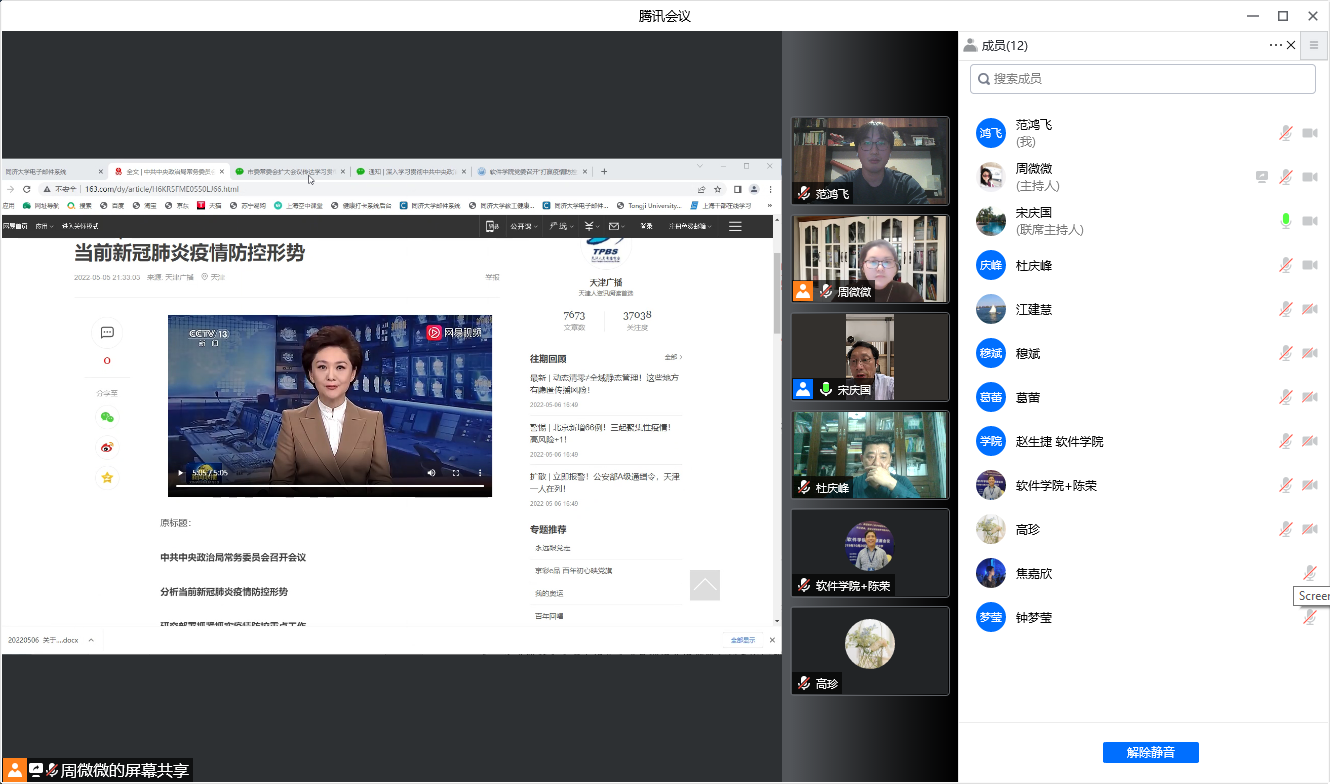
Task: Mute 宋庆国's active green microphone
Action: click(x=1286, y=221)
